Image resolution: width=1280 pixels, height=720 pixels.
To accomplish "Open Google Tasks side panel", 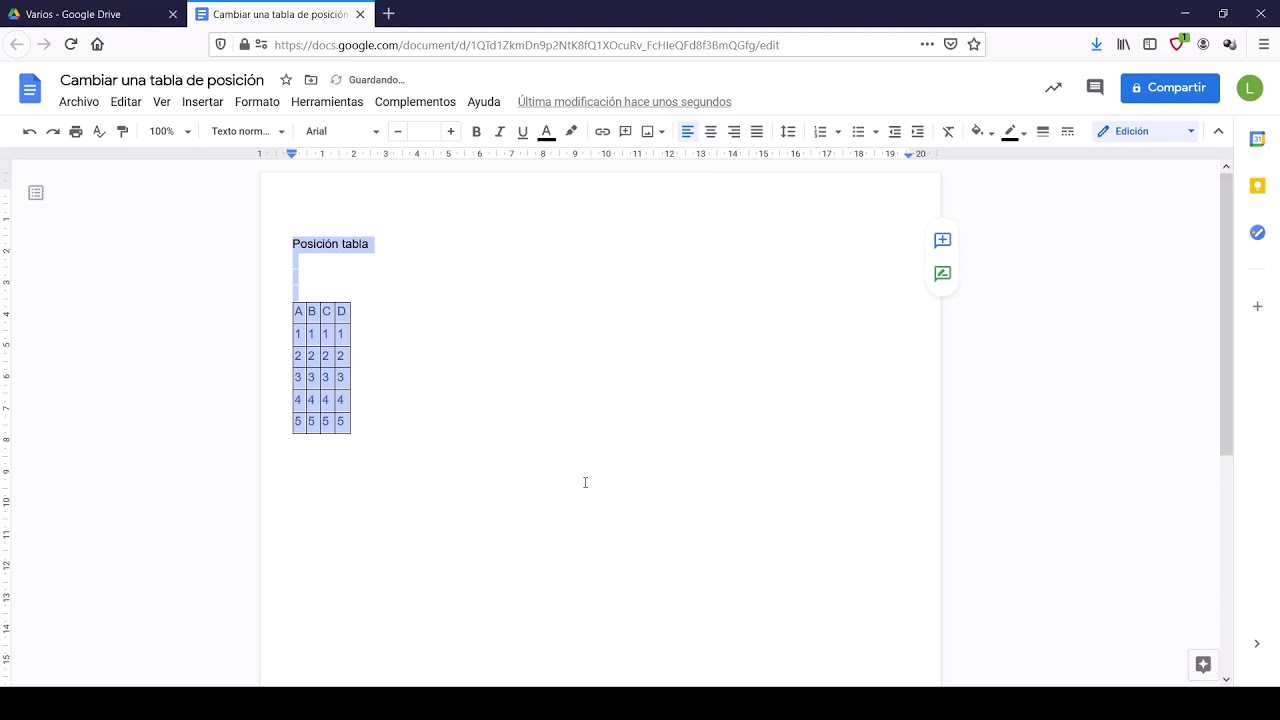I will click(x=1258, y=233).
